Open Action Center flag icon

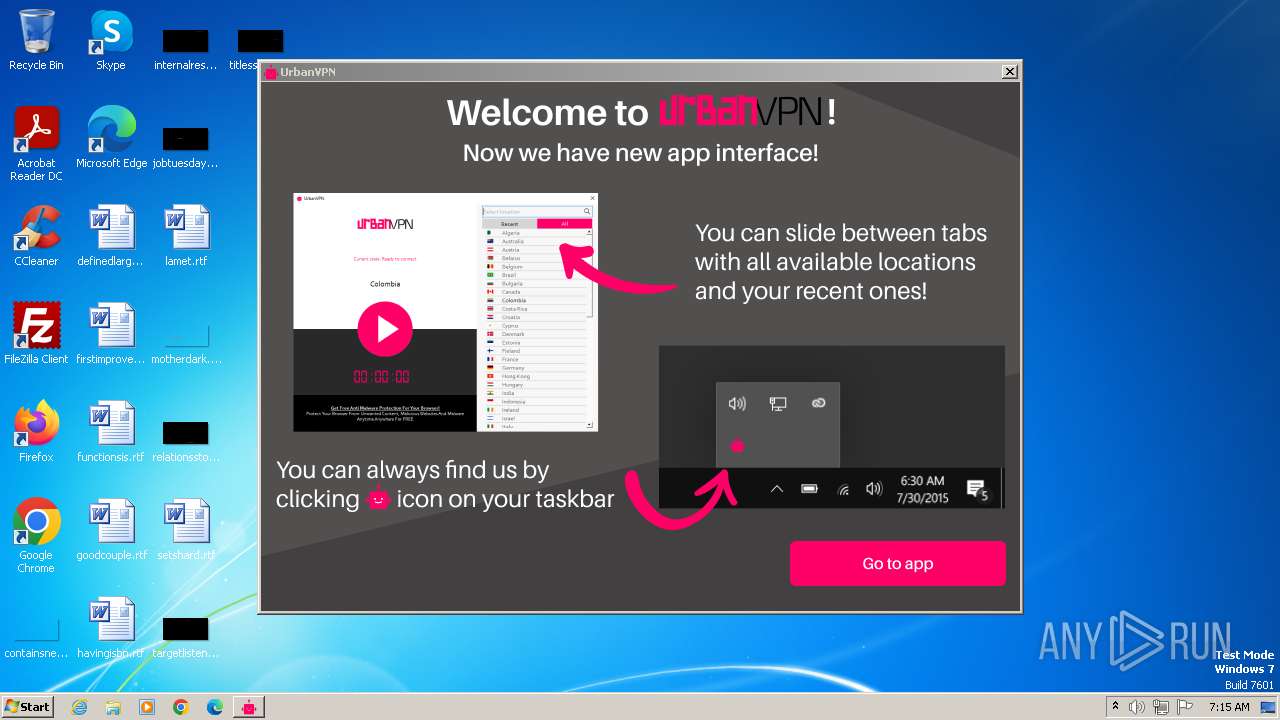(x=1185, y=707)
